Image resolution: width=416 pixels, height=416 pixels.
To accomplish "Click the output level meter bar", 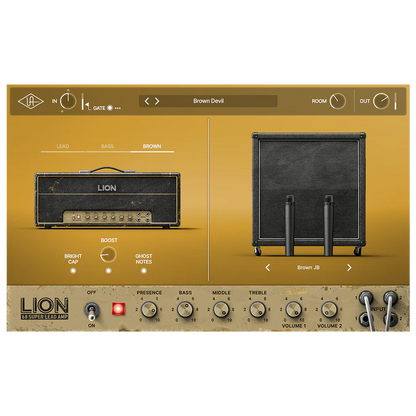I will tap(395, 101).
